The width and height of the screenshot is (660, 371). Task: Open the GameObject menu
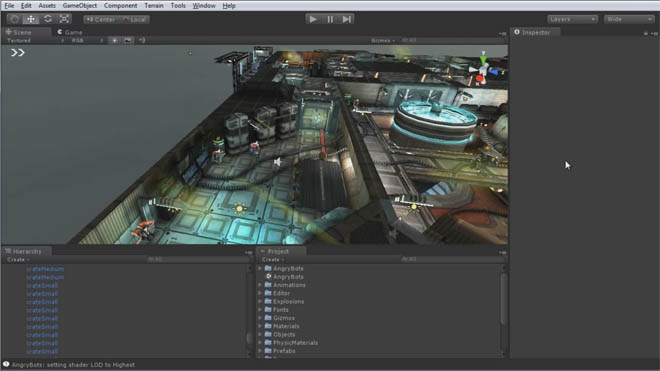click(80, 5)
